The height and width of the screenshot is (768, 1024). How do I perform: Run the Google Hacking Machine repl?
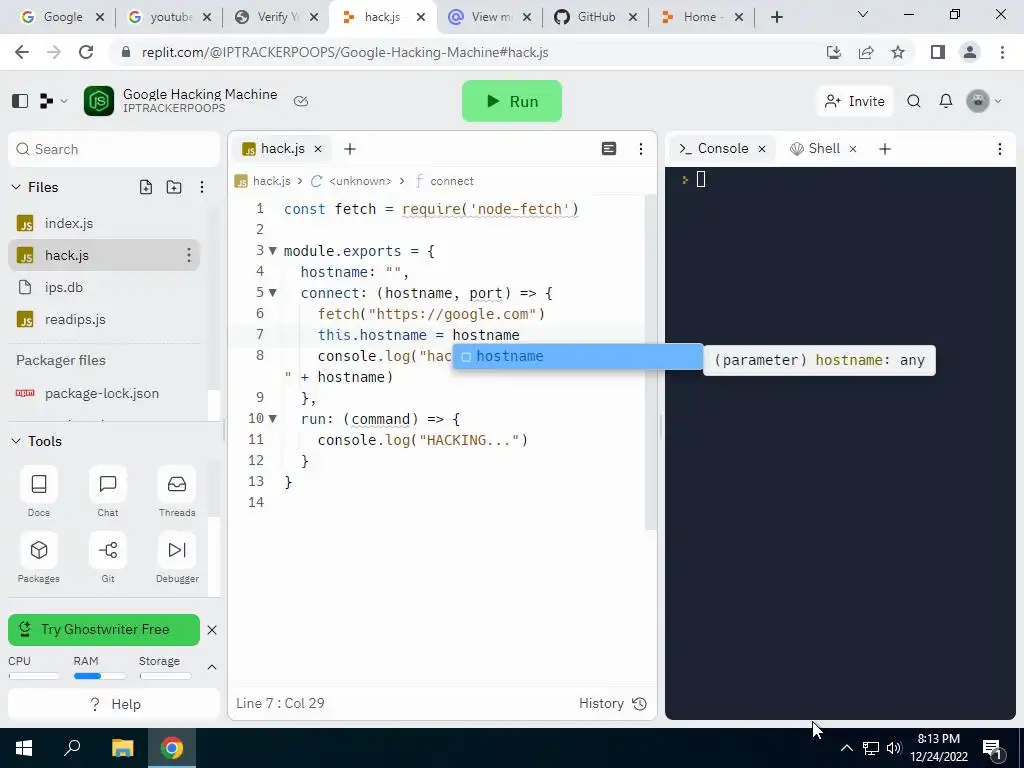pos(512,101)
